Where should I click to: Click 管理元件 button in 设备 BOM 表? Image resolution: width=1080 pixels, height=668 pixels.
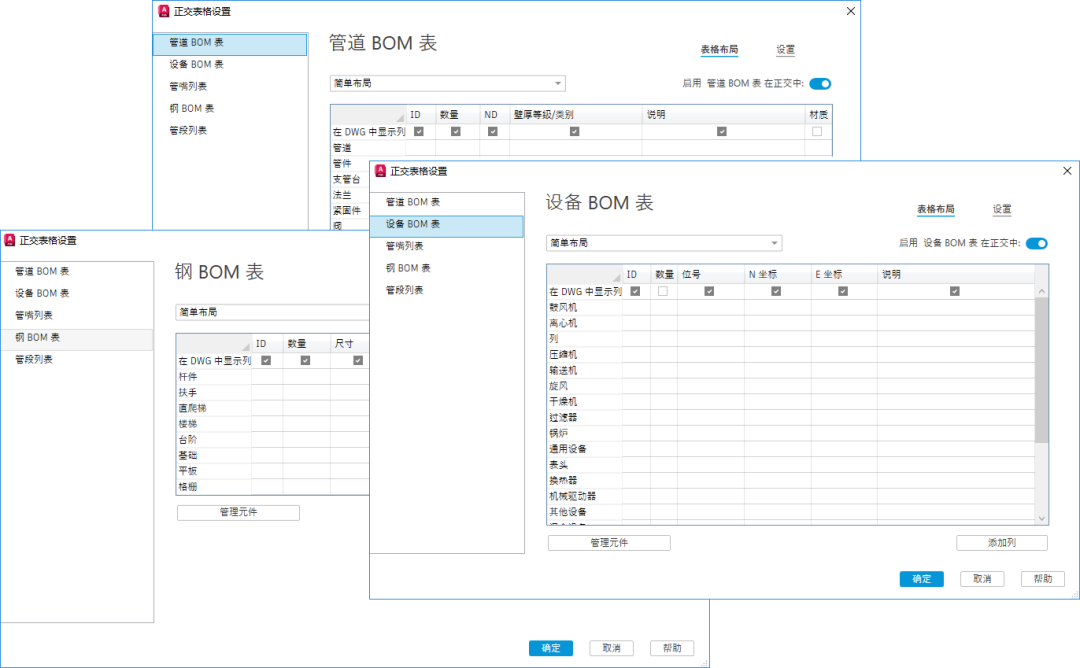609,543
